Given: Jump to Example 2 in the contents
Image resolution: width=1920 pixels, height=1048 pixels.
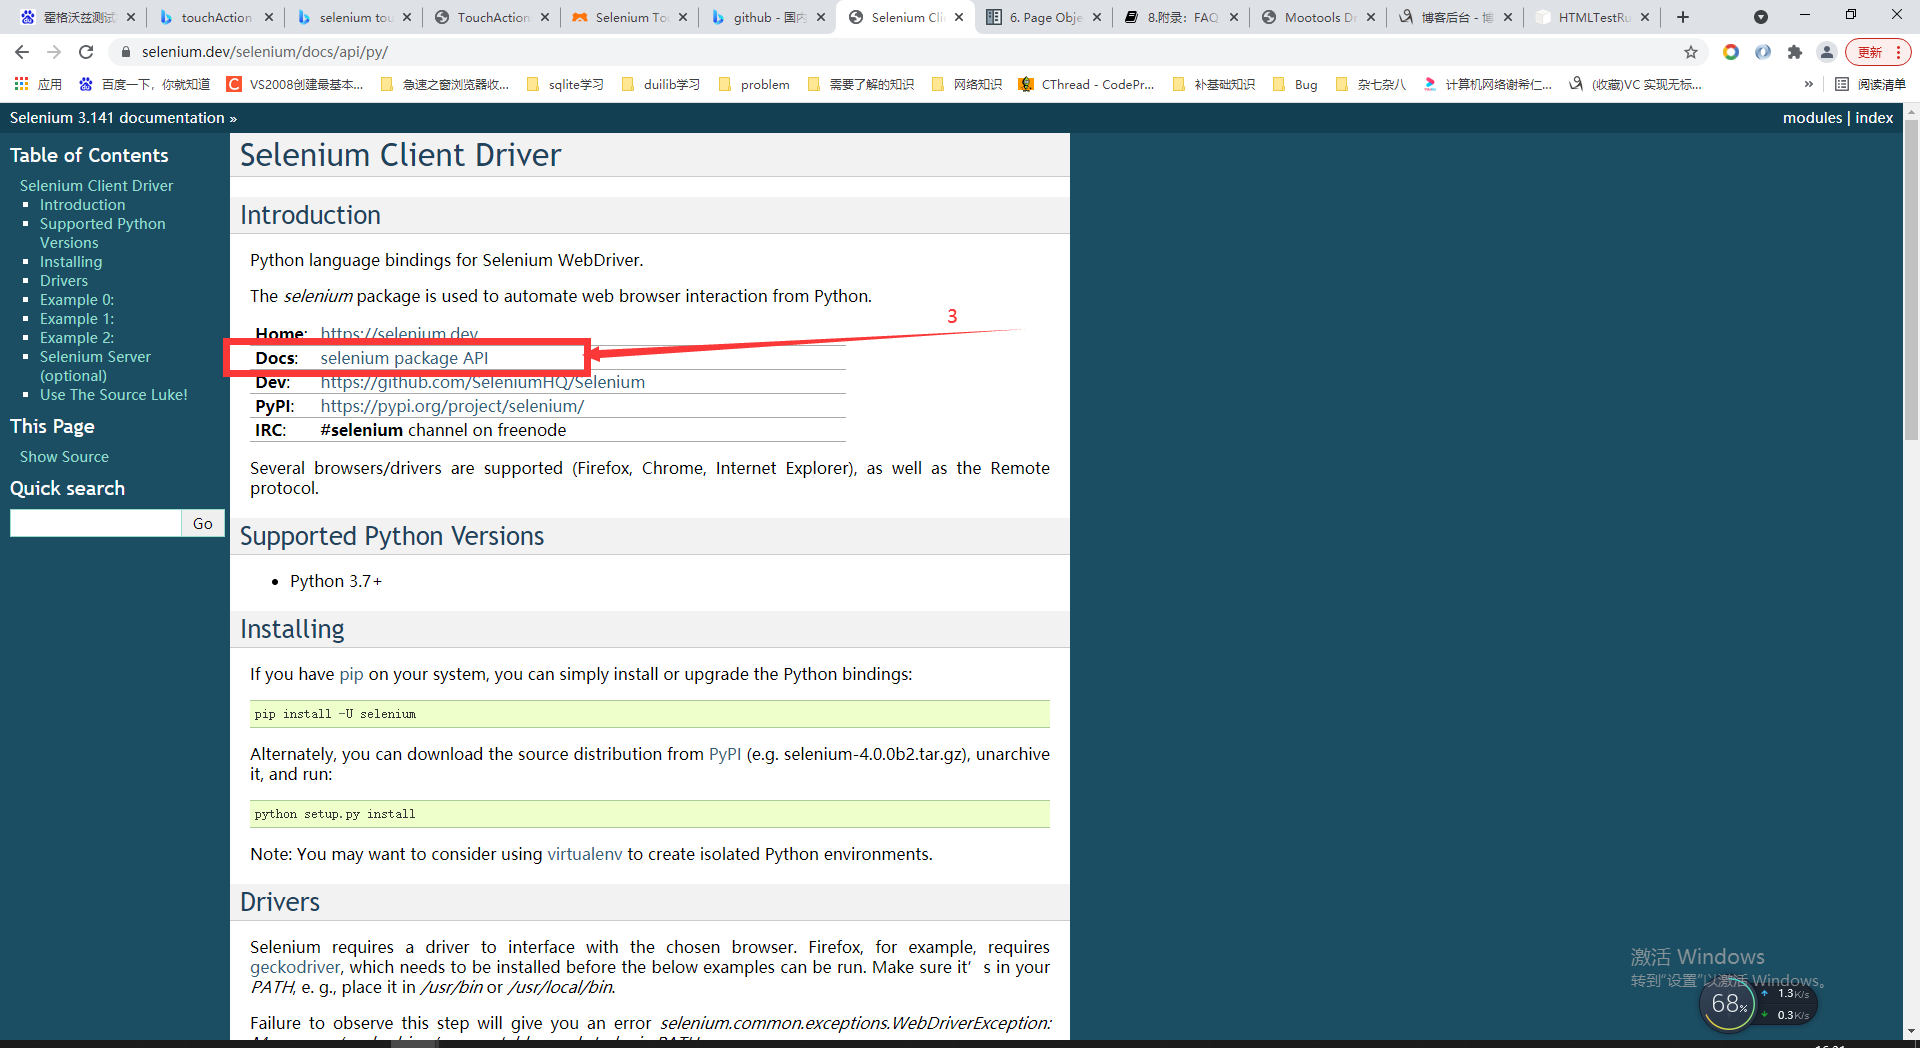Looking at the screenshot, I should pos(77,338).
